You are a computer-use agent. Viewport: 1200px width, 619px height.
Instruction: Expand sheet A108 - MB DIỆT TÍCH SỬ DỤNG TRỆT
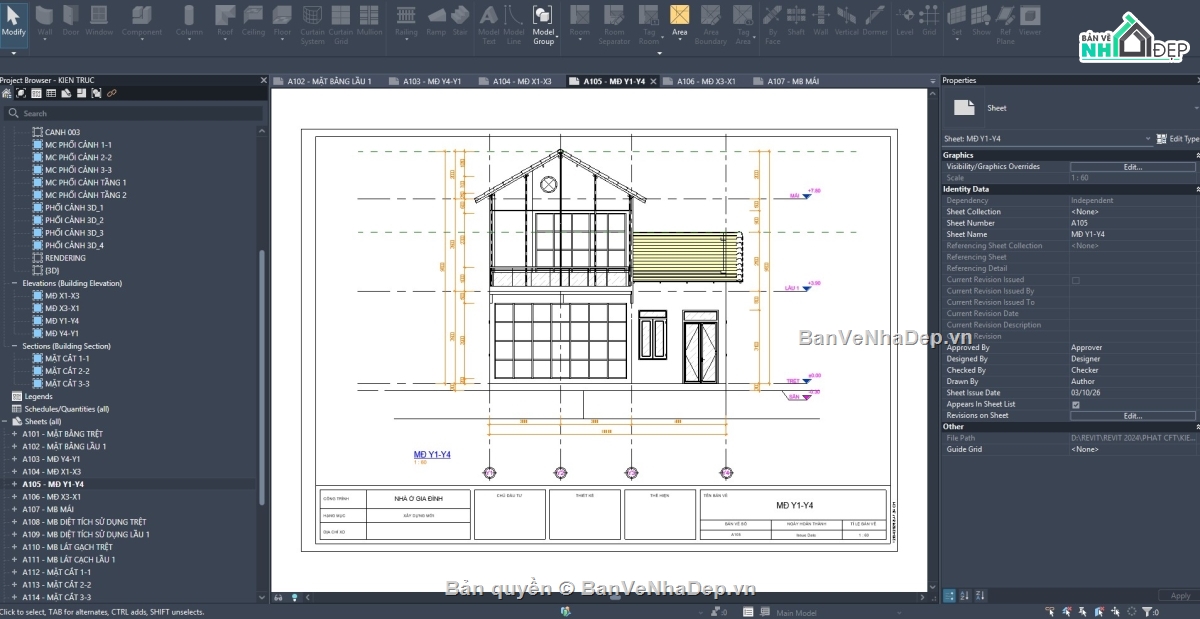coord(14,522)
